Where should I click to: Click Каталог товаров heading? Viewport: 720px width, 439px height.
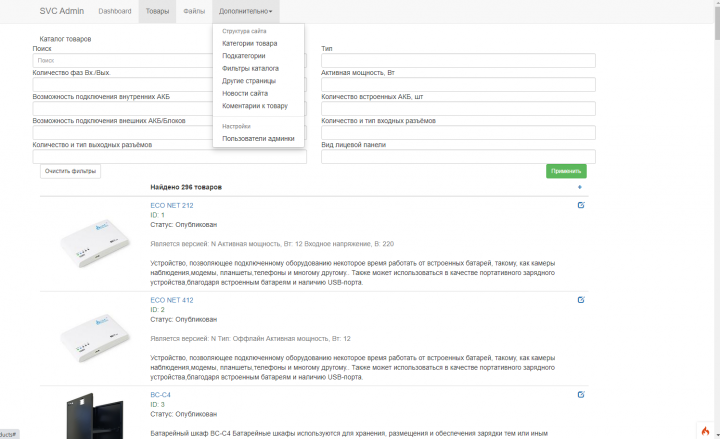(x=65, y=39)
